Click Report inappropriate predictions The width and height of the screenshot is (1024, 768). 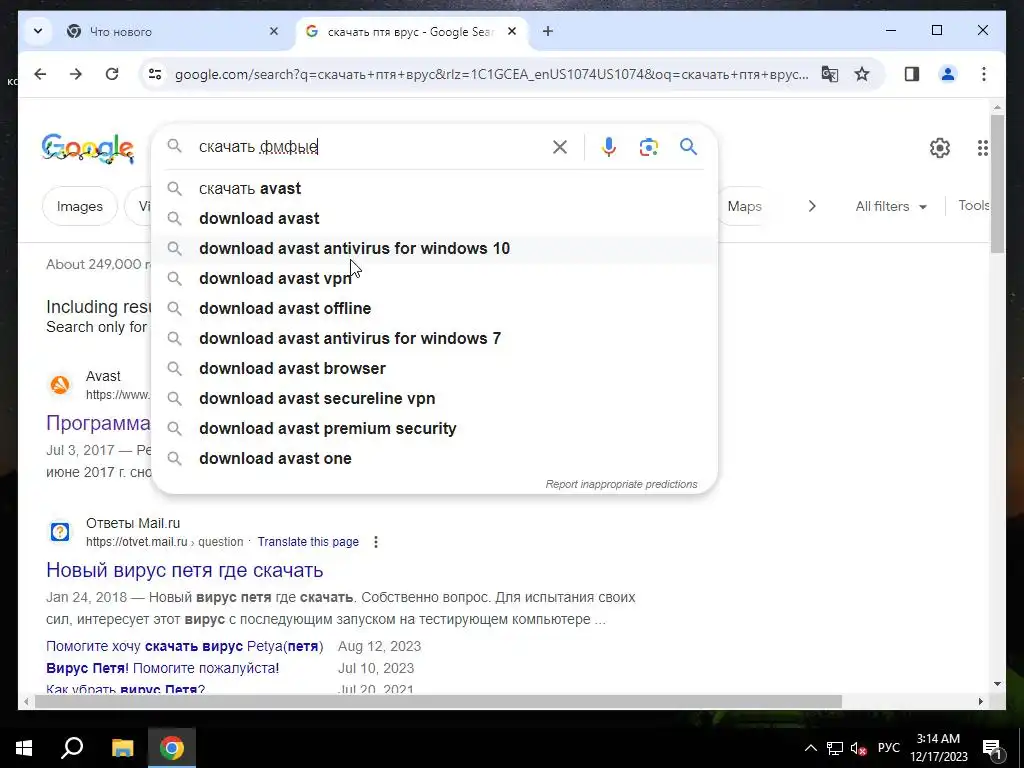click(621, 485)
